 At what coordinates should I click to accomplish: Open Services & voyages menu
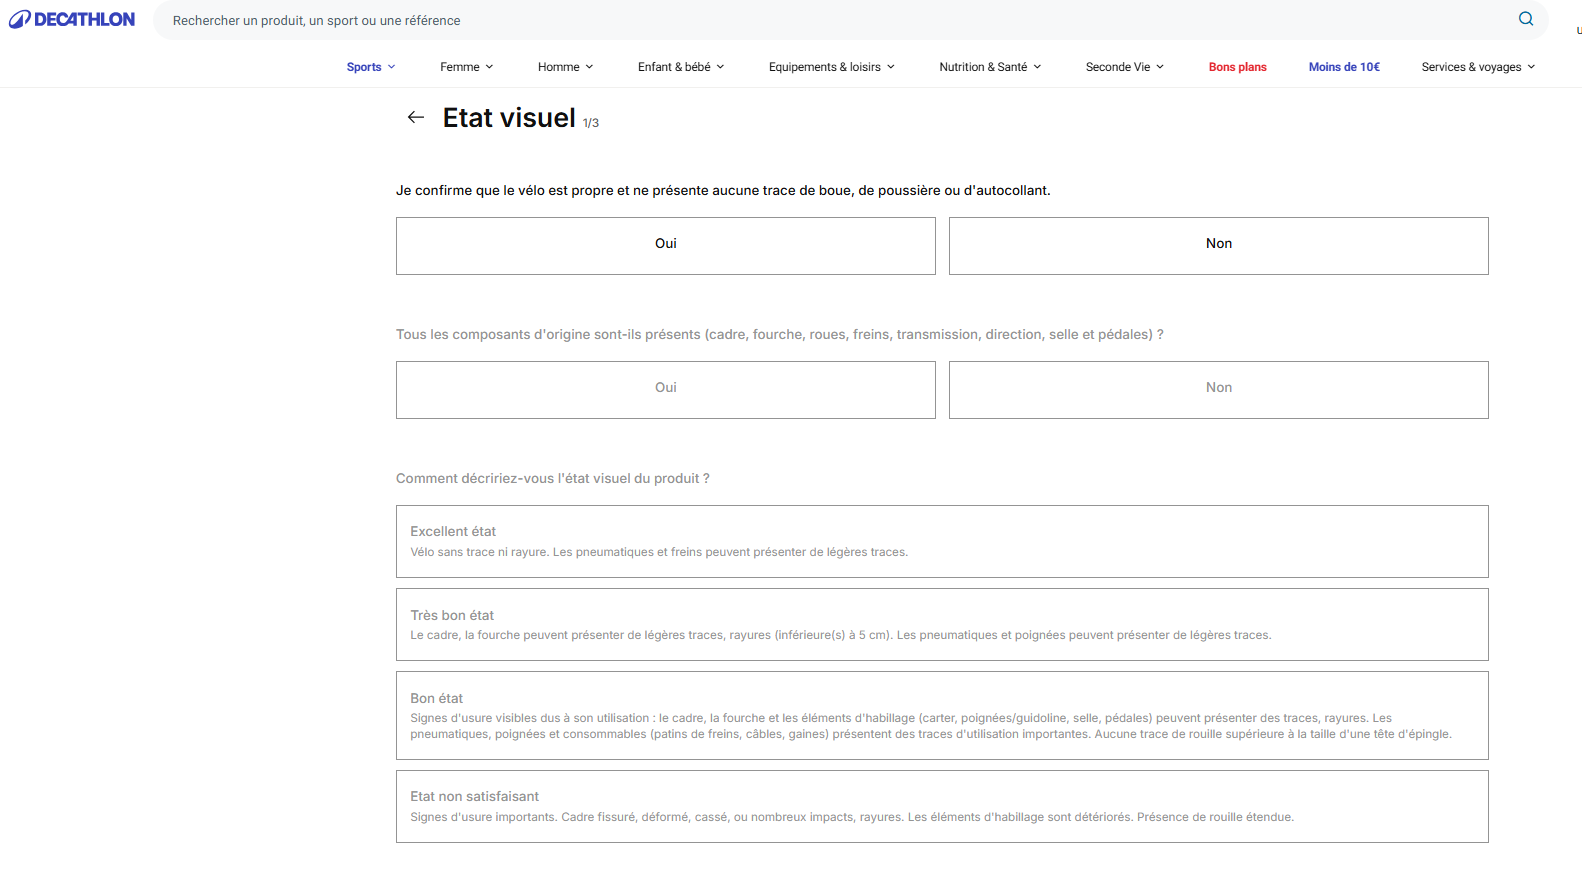(x=1477, y=67)
